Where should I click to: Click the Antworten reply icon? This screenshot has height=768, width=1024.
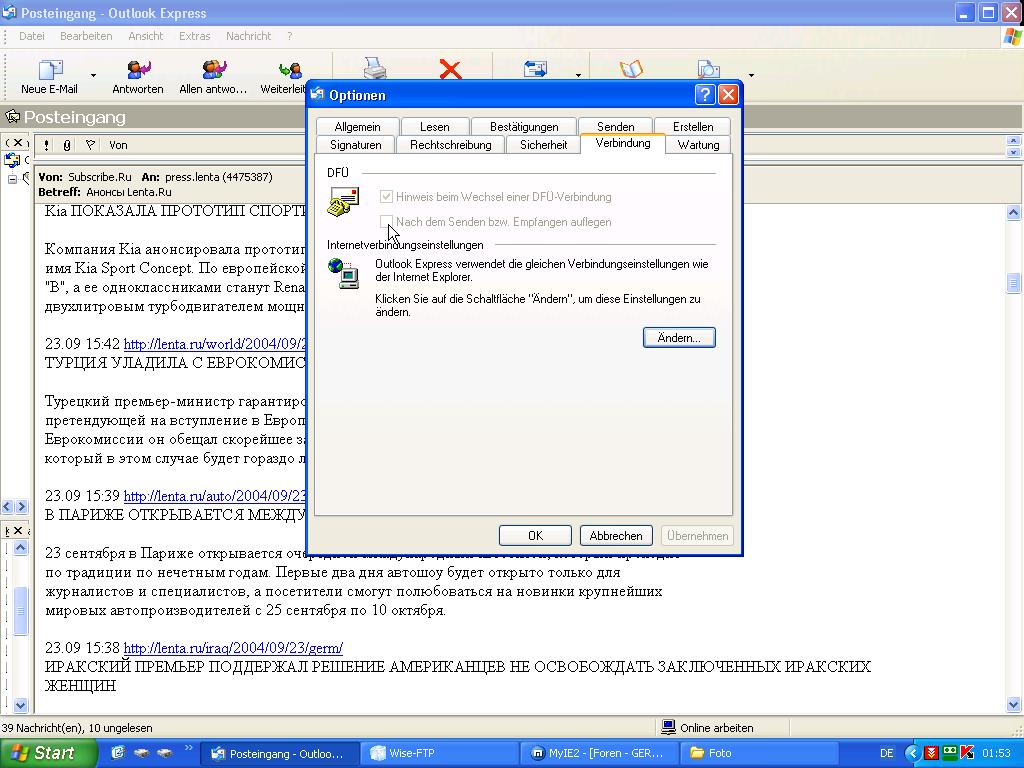tap(138, 76)
